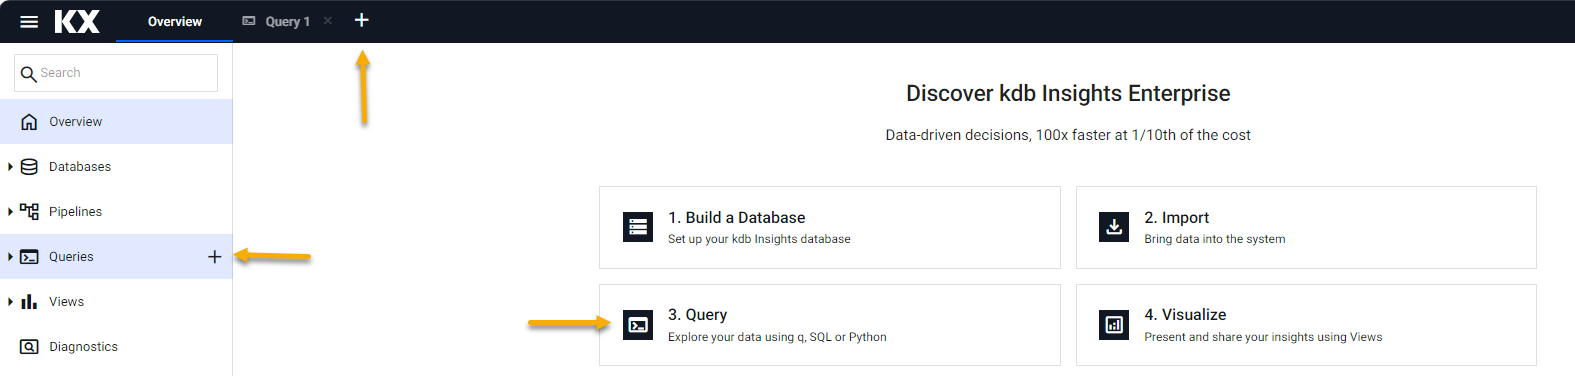Select Overview in the sidebar
Image resolution: width=1575 pixels, height=376 pixels.
(116, 122)
